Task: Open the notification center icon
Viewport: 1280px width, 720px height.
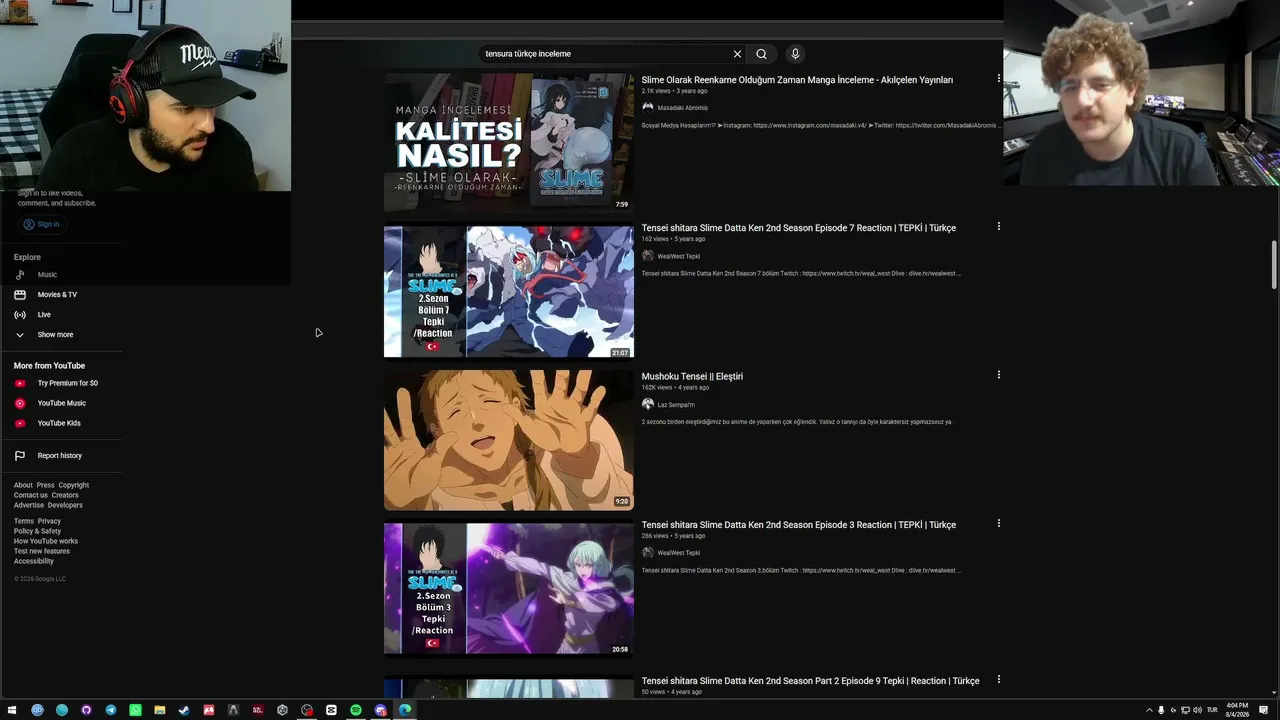Action: point(1264,710)
